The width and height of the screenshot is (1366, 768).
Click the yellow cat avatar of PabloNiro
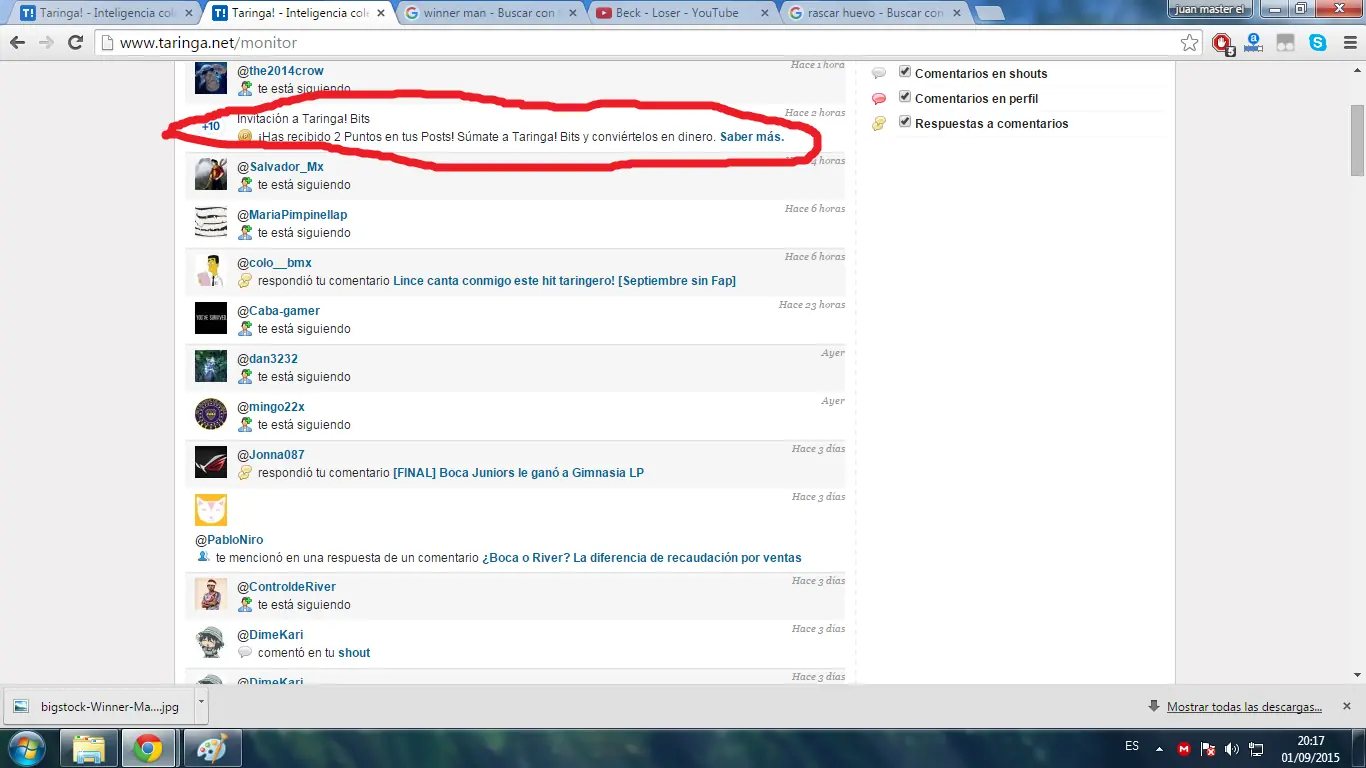pos(211,510)
